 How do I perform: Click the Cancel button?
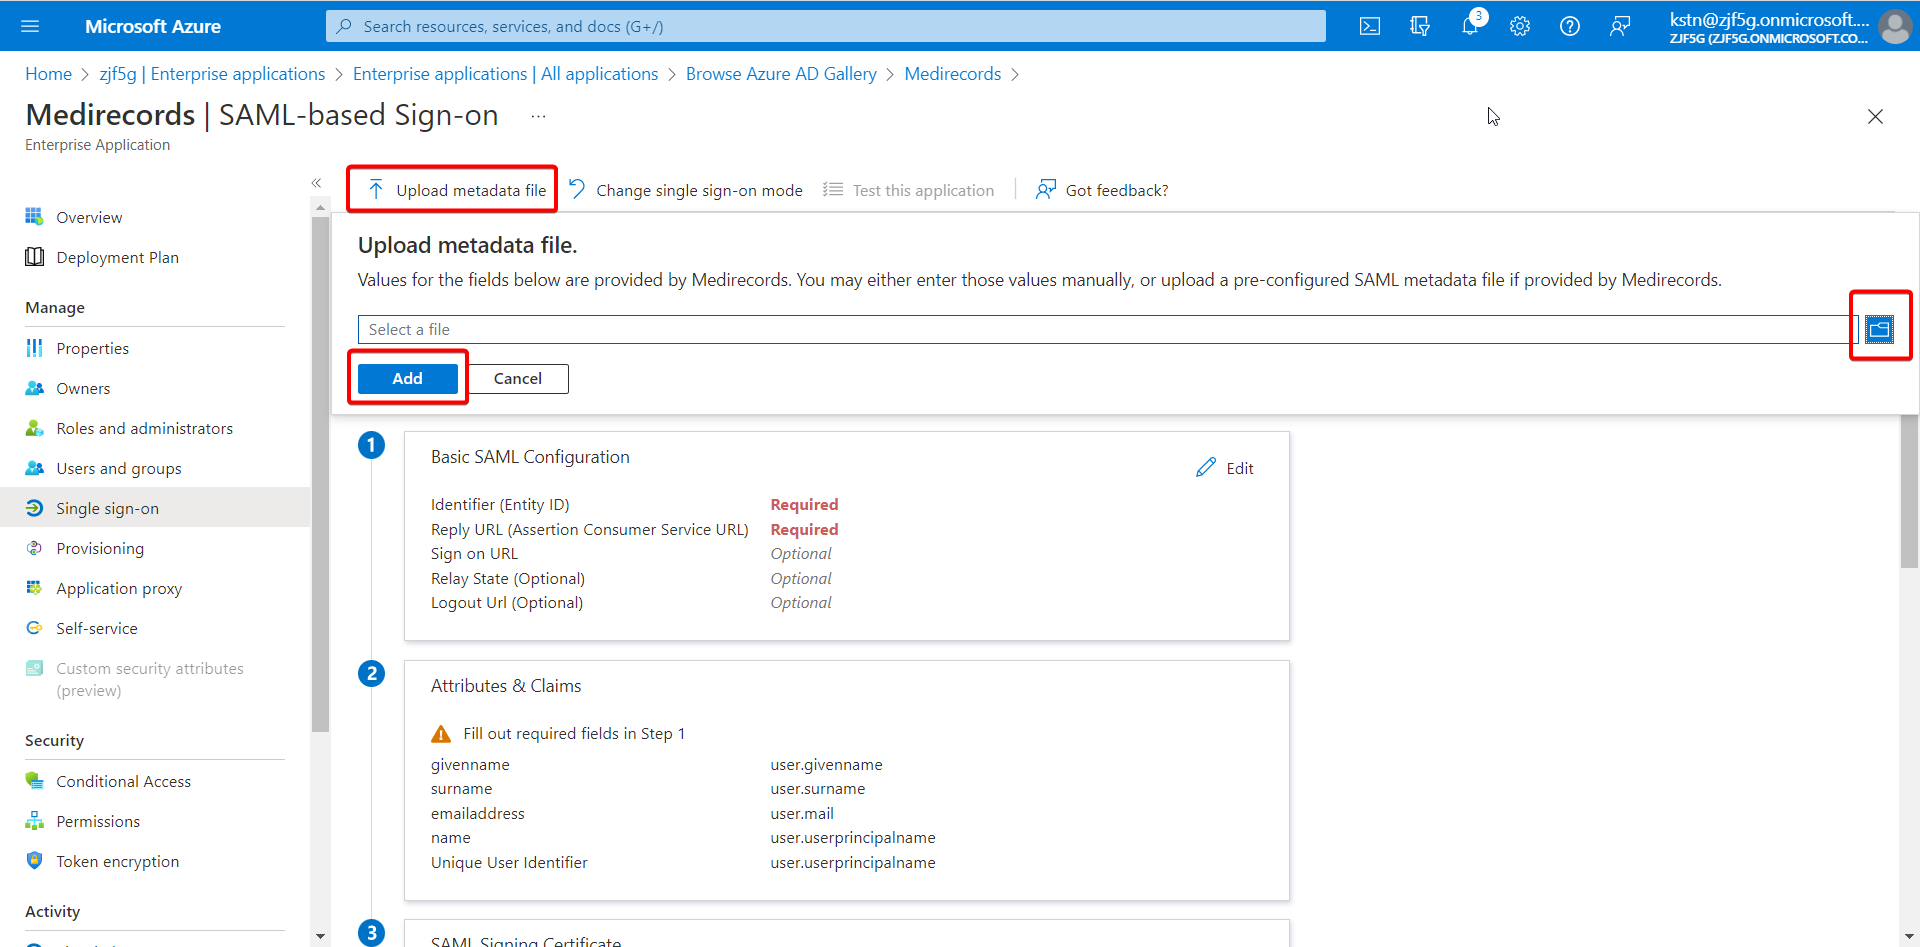pyautogui.click(x=518, y=378)
